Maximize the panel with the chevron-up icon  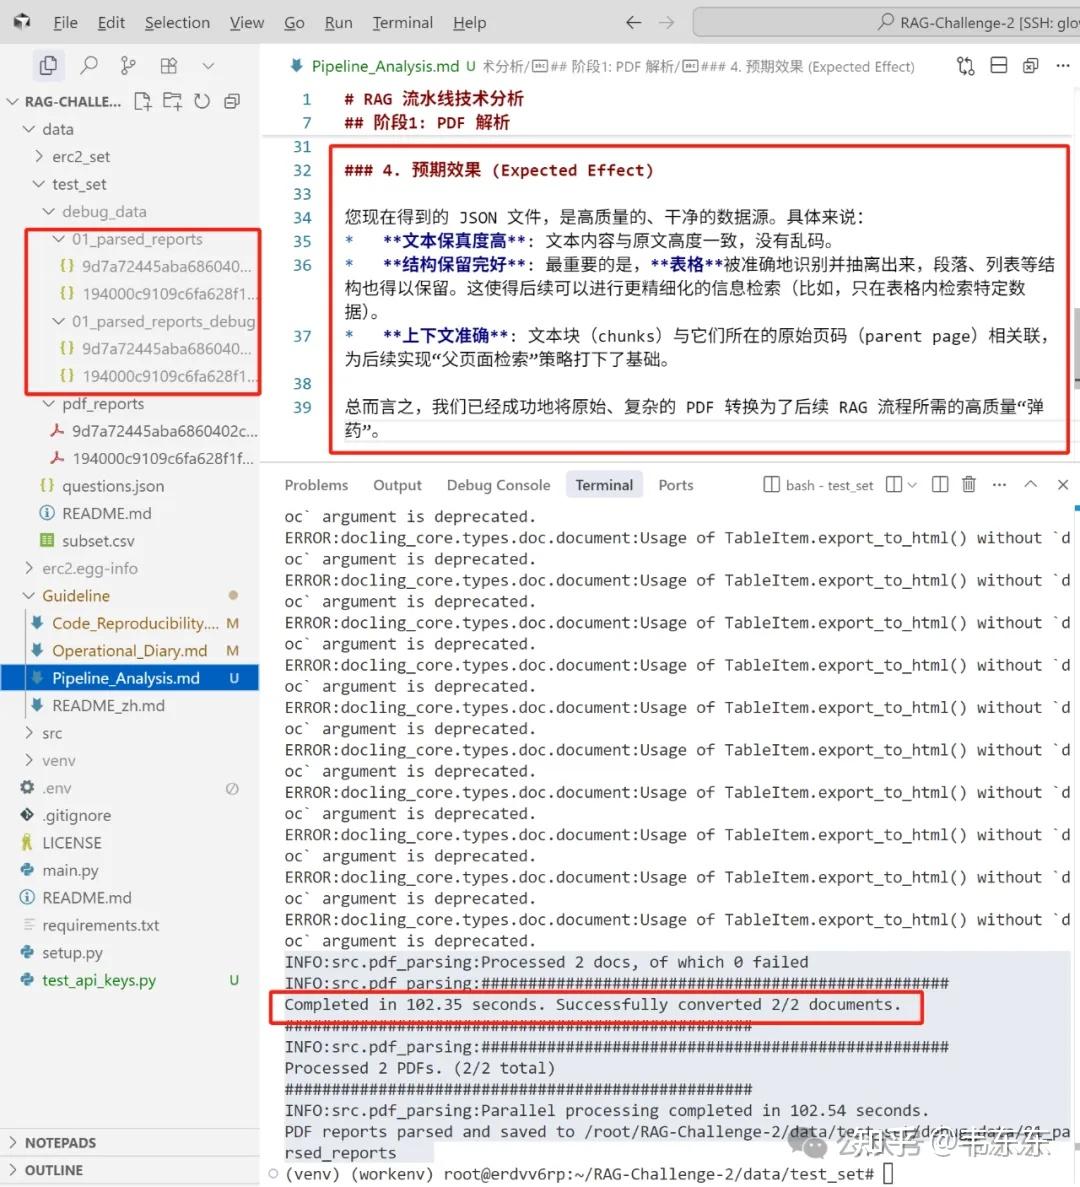click(1031, 484)
